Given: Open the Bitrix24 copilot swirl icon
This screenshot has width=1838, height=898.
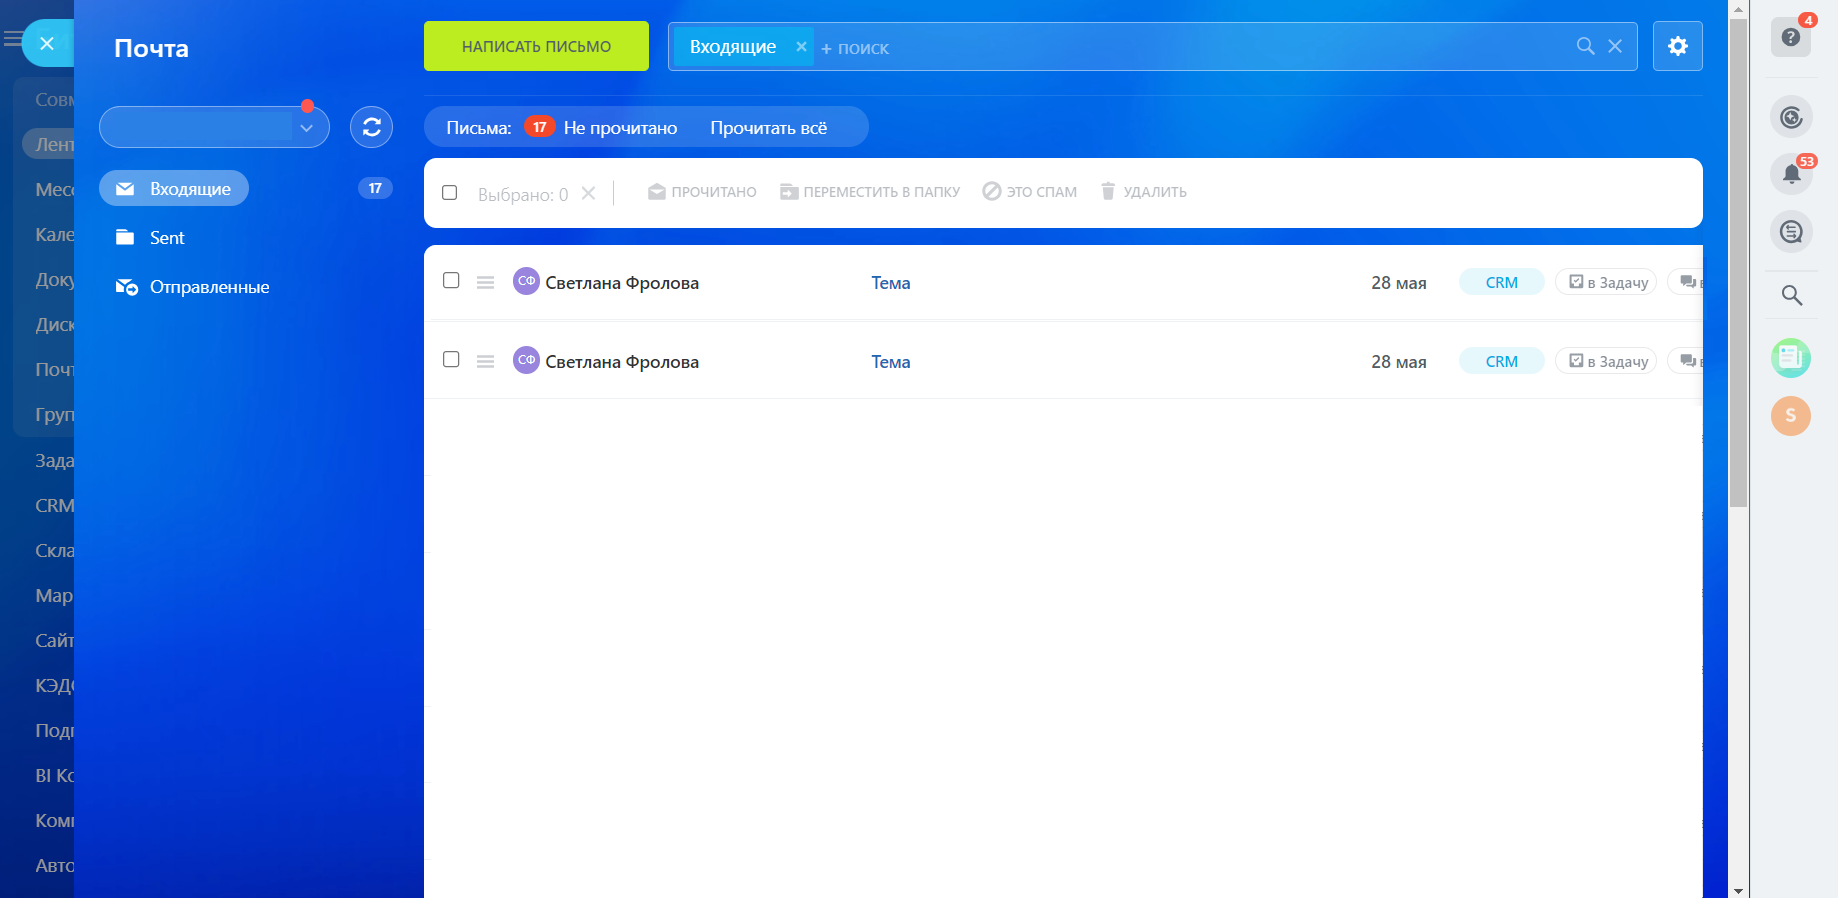Looking at the screenshot, I should click(1791, 117).
